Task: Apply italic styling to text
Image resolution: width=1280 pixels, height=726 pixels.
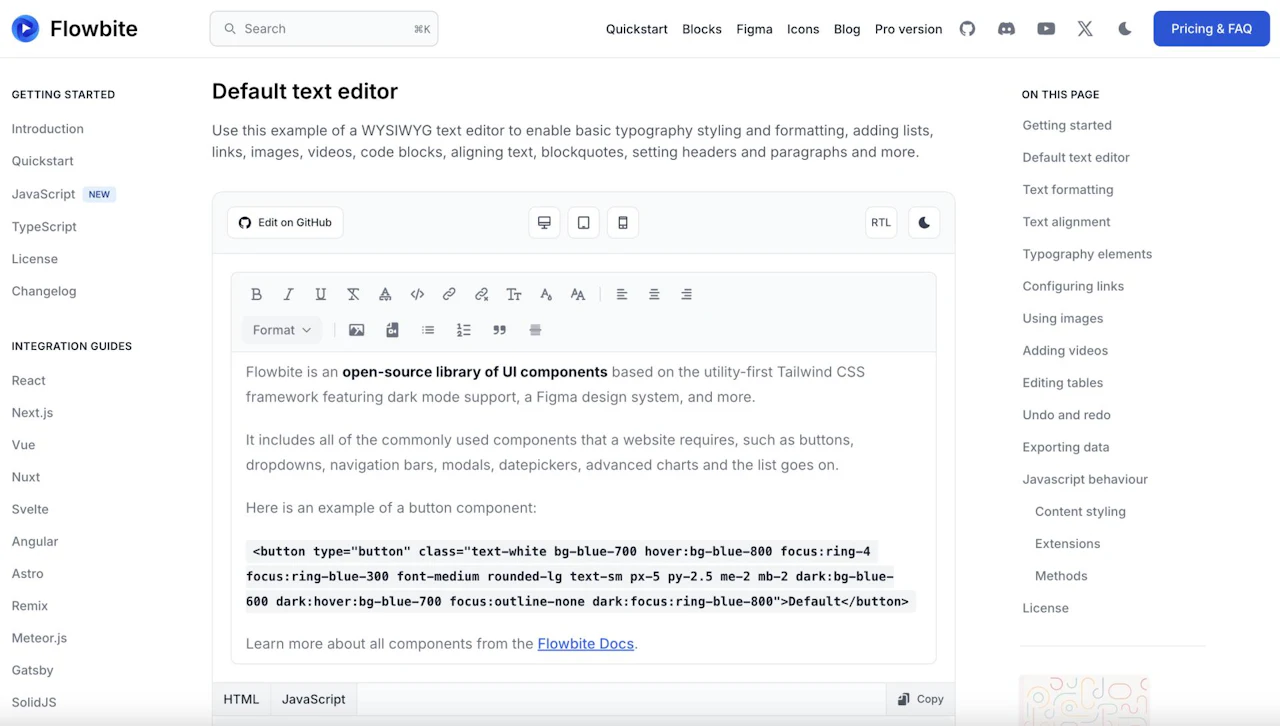Action: pos(288,294)
